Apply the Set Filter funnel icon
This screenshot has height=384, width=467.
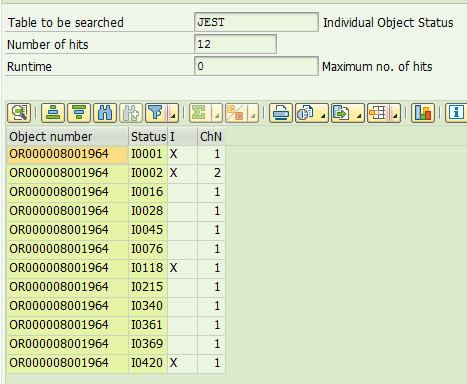point(155,113)
